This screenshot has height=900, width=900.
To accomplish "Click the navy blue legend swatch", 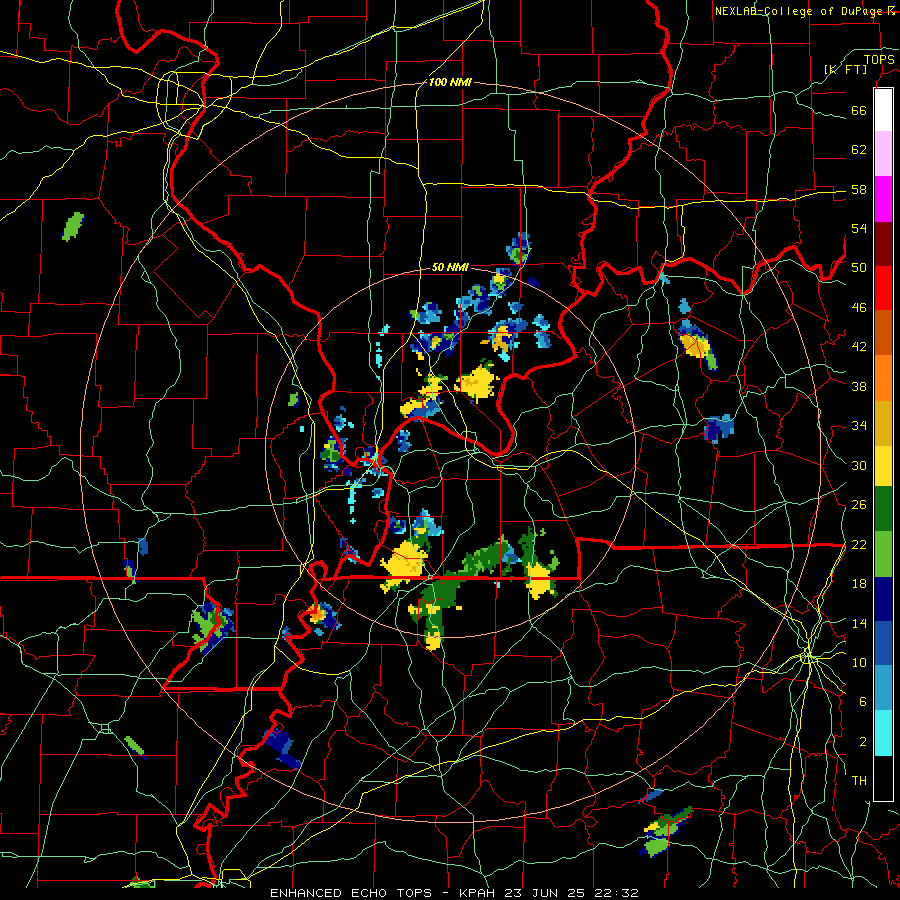I will tap(883, 599).
